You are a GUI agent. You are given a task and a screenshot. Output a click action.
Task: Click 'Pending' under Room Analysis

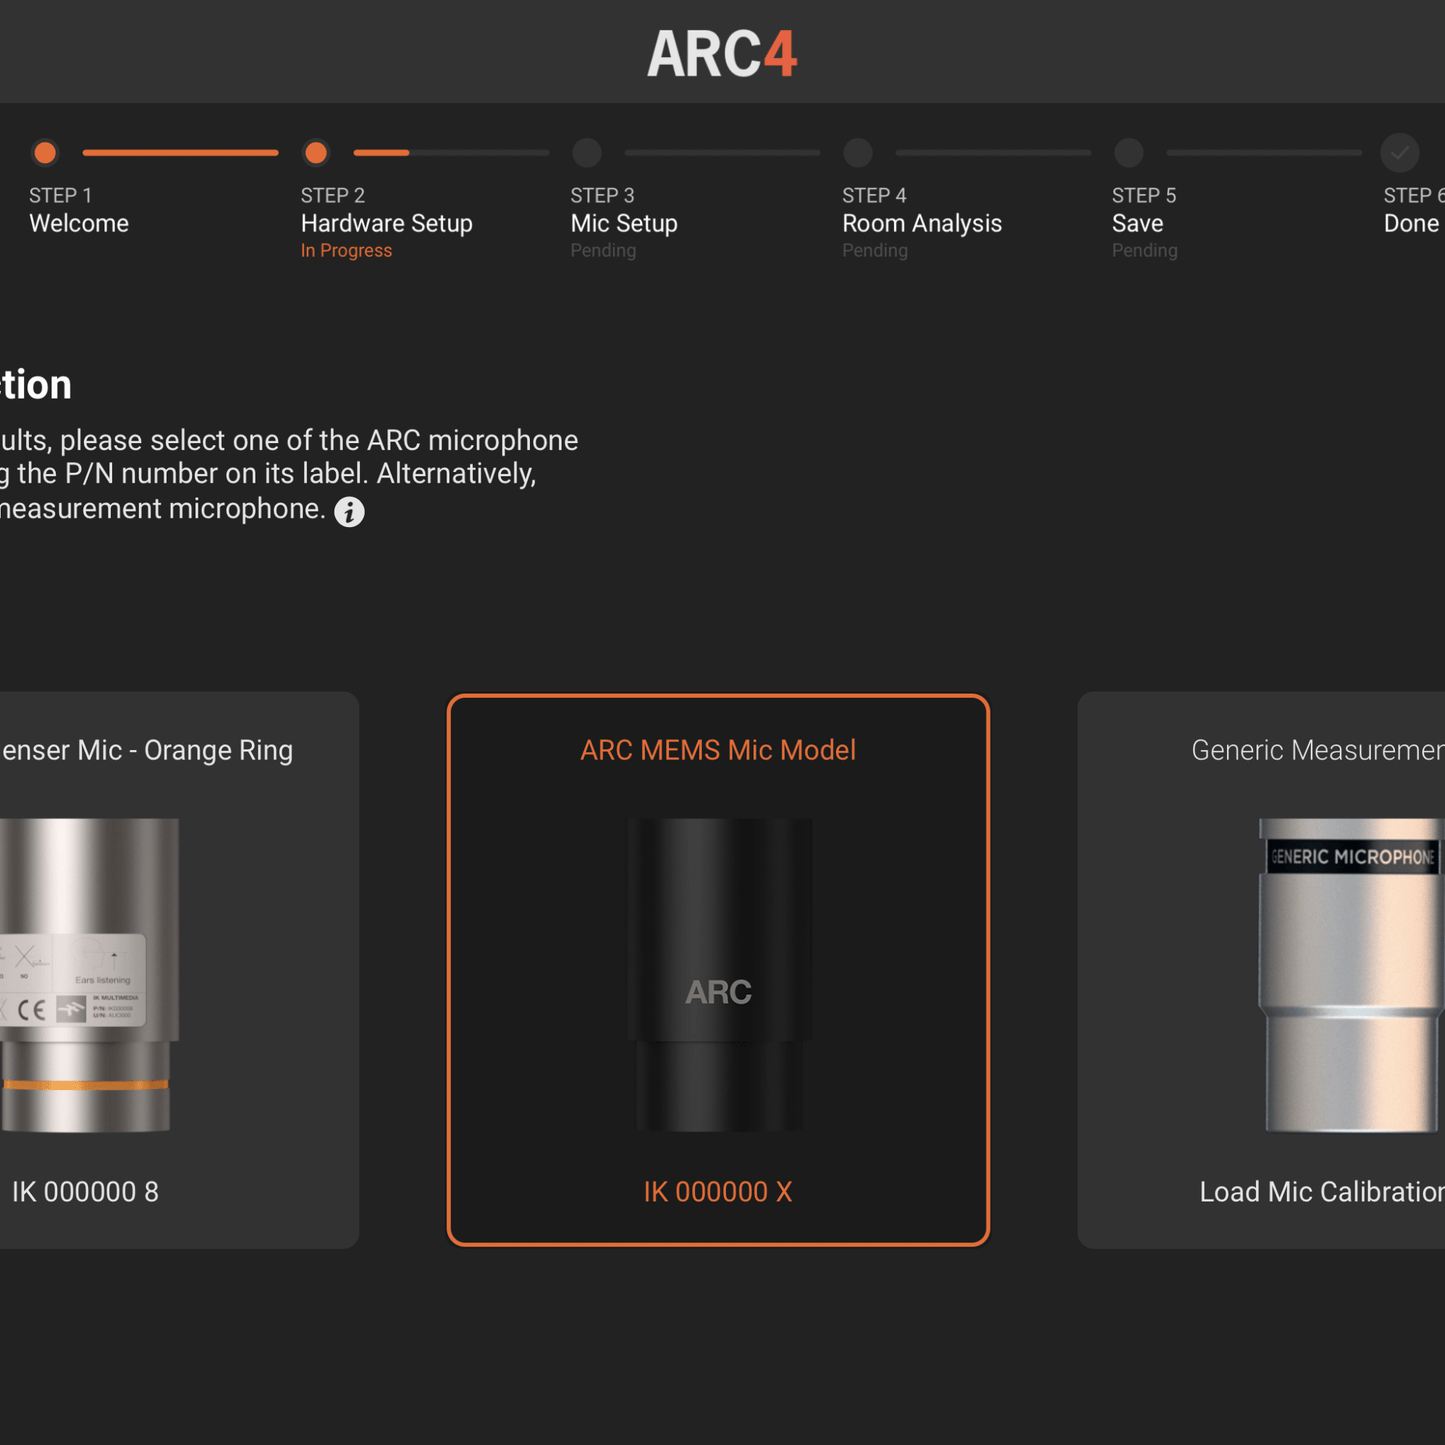click(x=875, y=251)
